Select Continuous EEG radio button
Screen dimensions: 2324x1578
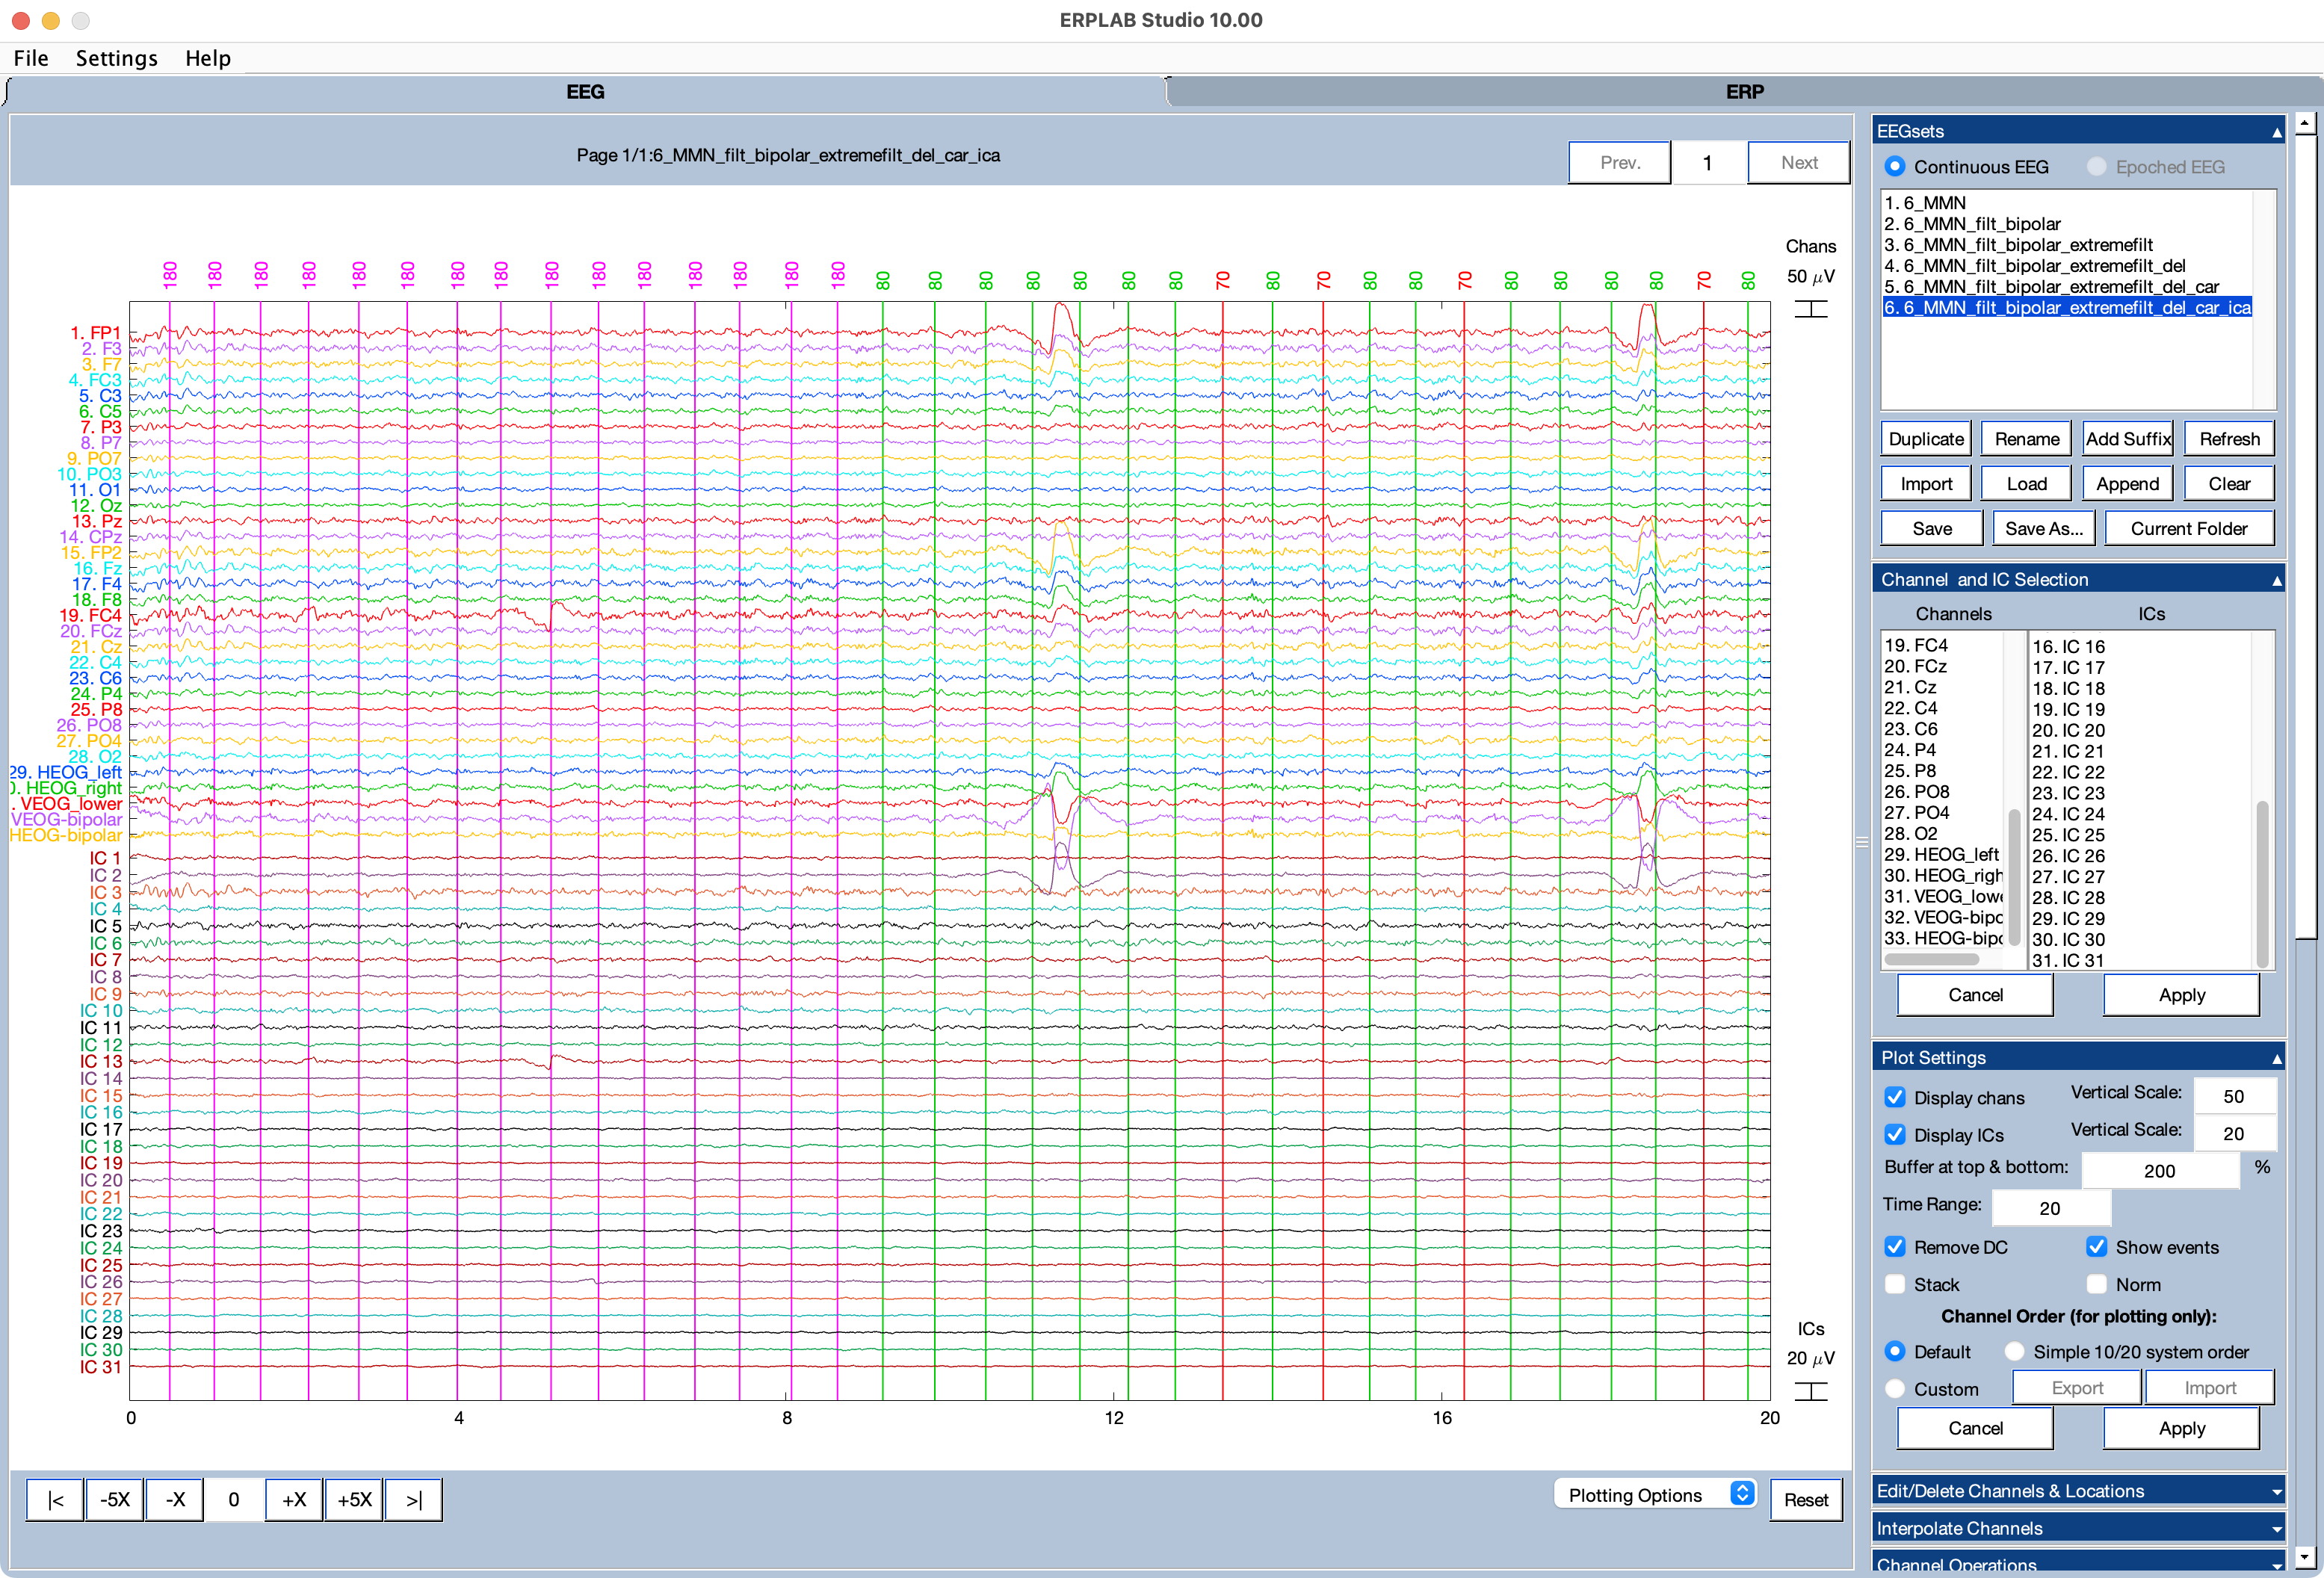point(1898,166)
